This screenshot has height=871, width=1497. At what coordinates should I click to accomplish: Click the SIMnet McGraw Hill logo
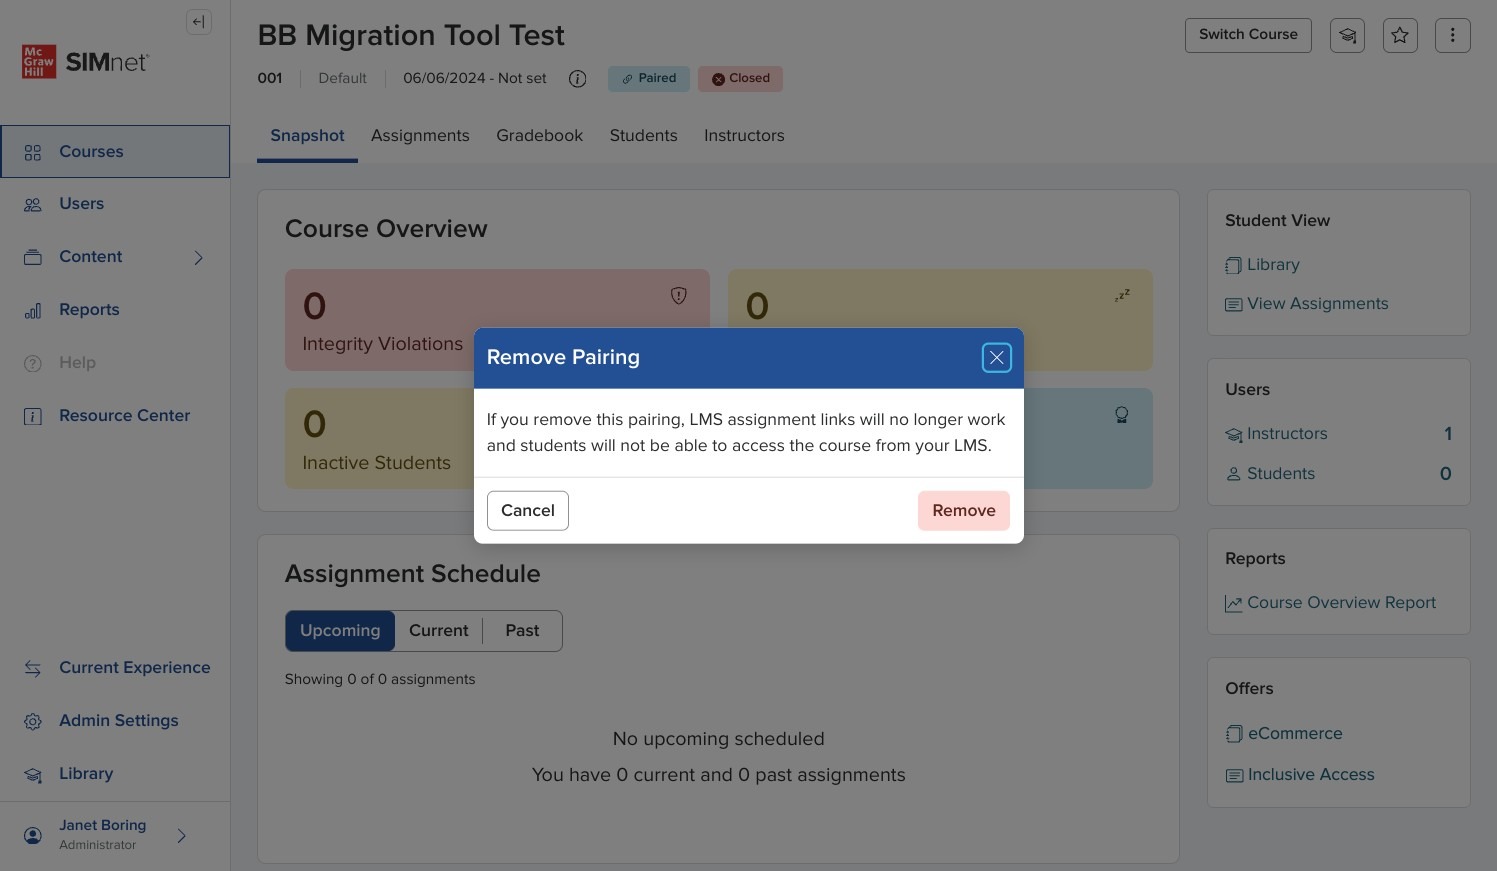[85, 62]
